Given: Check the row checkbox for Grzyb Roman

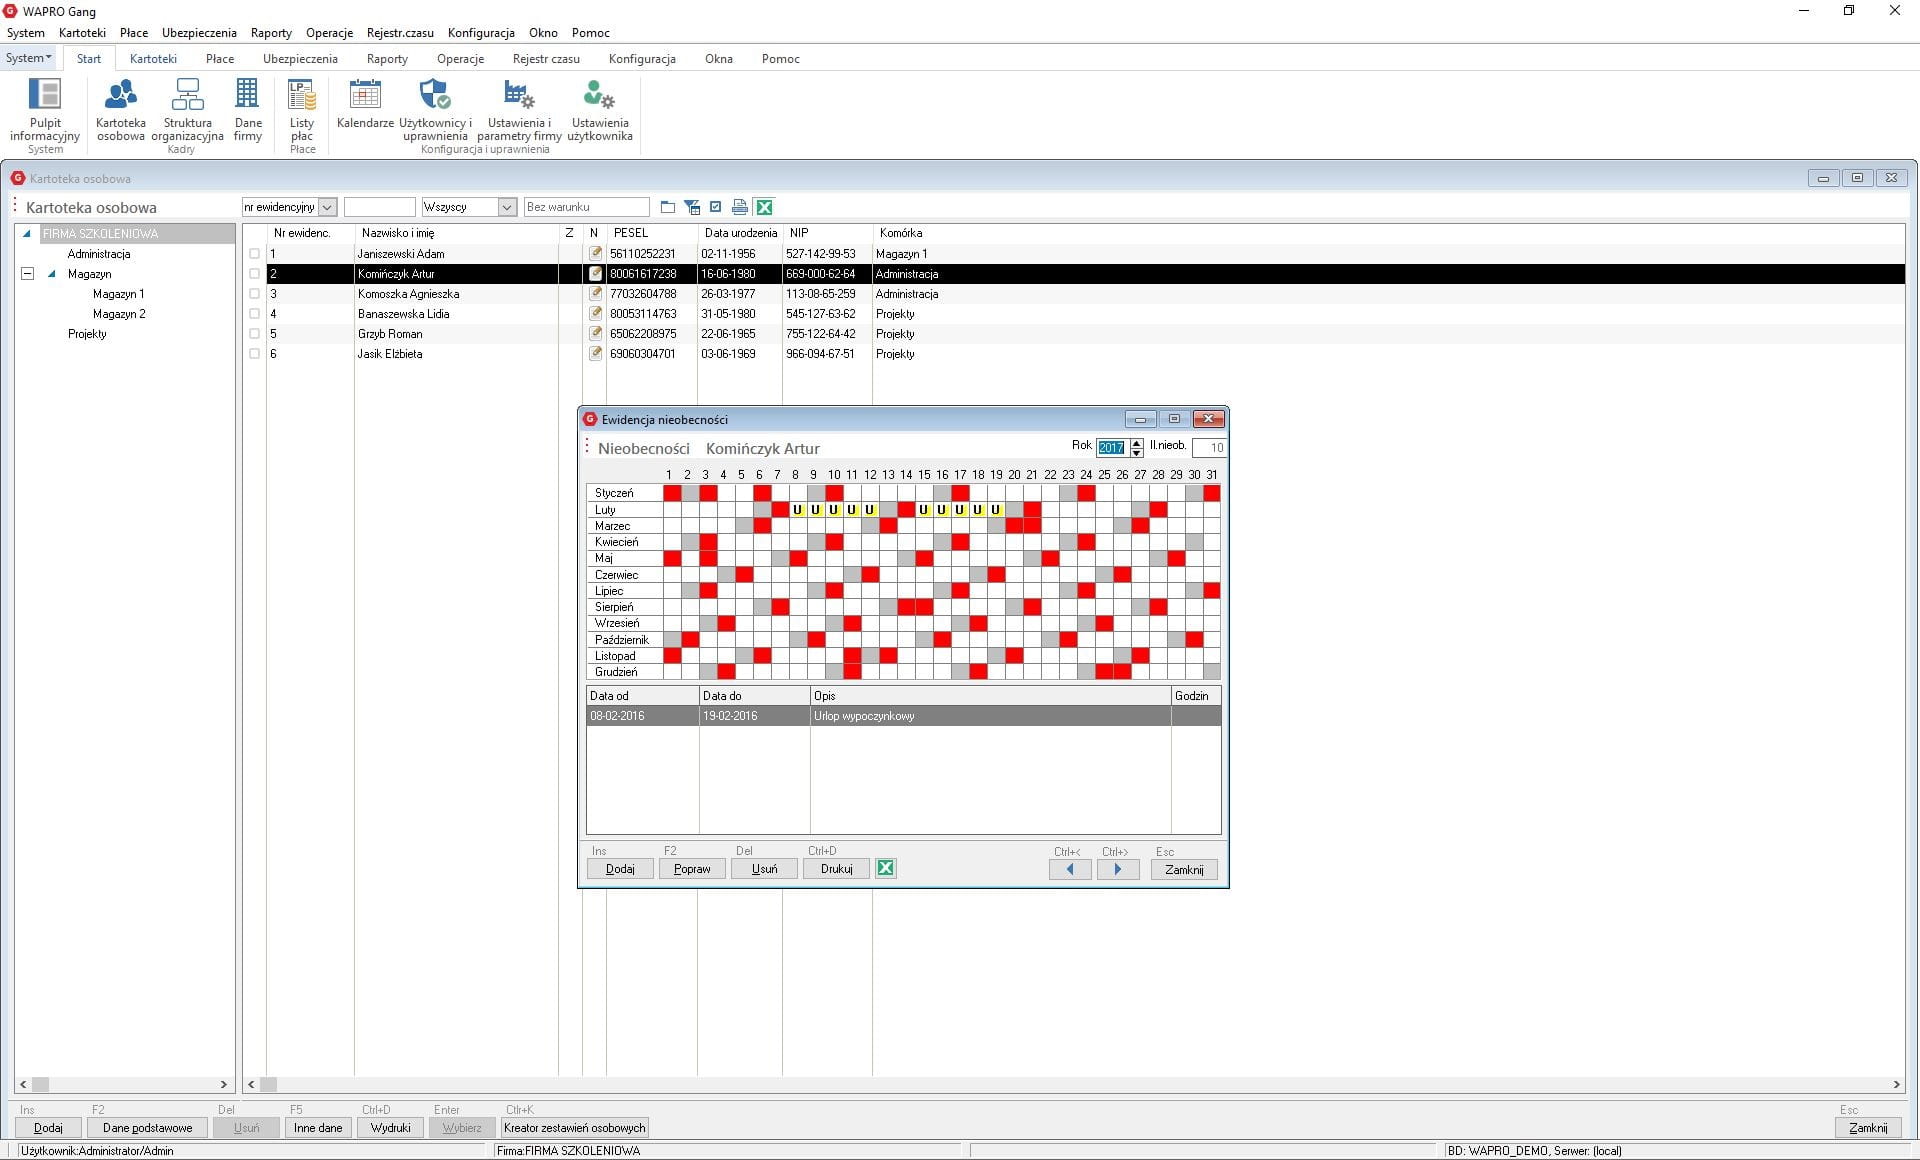Looking at the screenshot, I should click(254, 334).
